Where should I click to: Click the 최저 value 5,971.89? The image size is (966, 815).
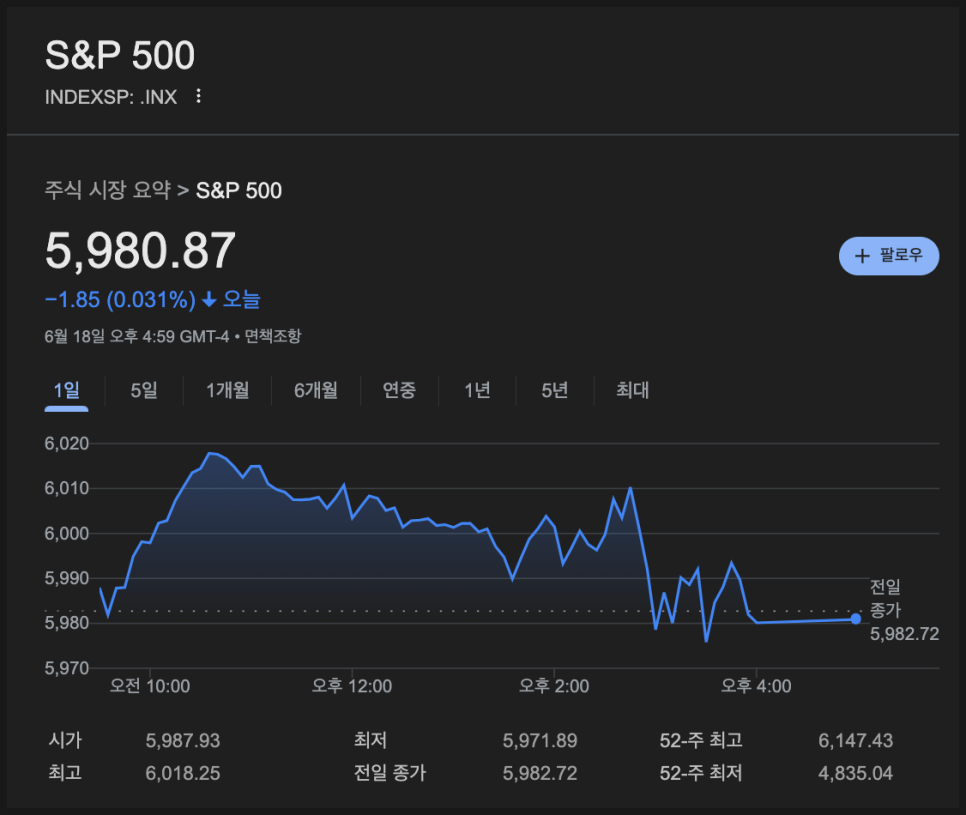(x=540, y=740)
